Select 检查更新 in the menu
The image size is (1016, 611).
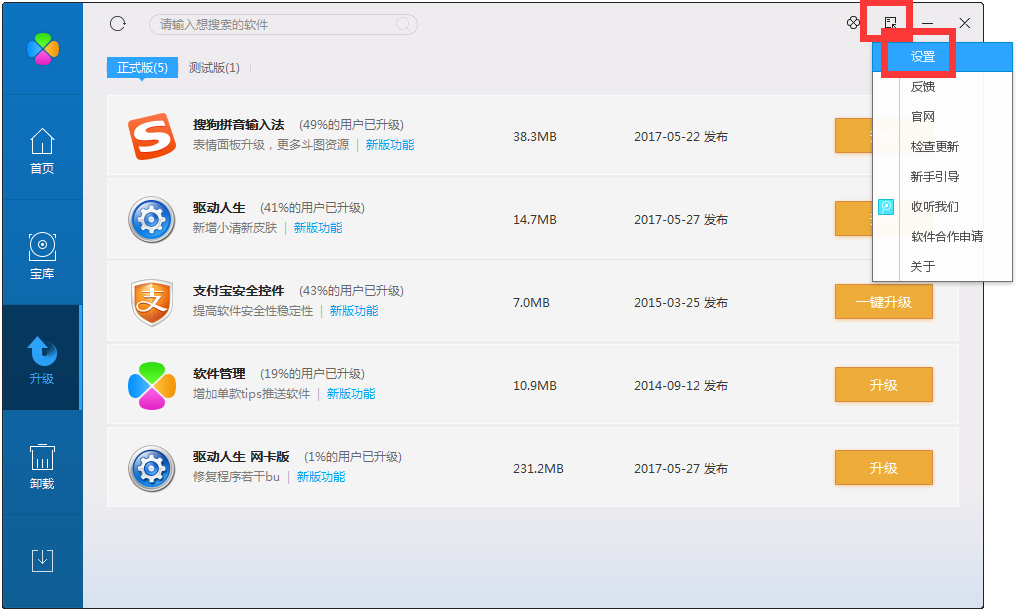point(921,146)
